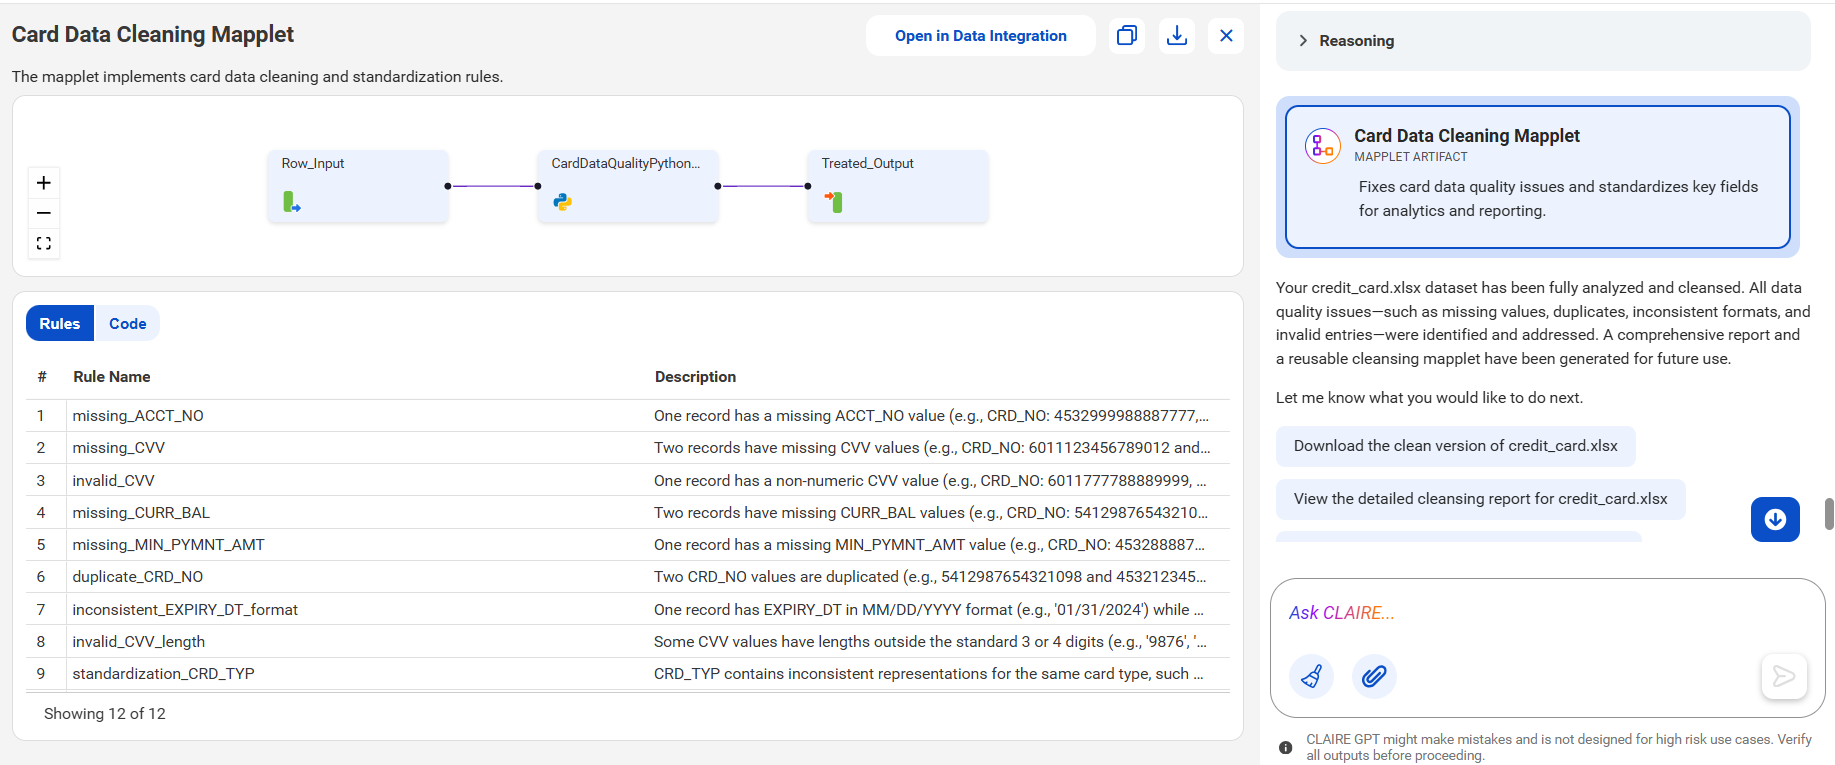The image size is (1835, 765).
Task: Select the missing_ACCT_NO rule row
Action: [x=628, y=416]
